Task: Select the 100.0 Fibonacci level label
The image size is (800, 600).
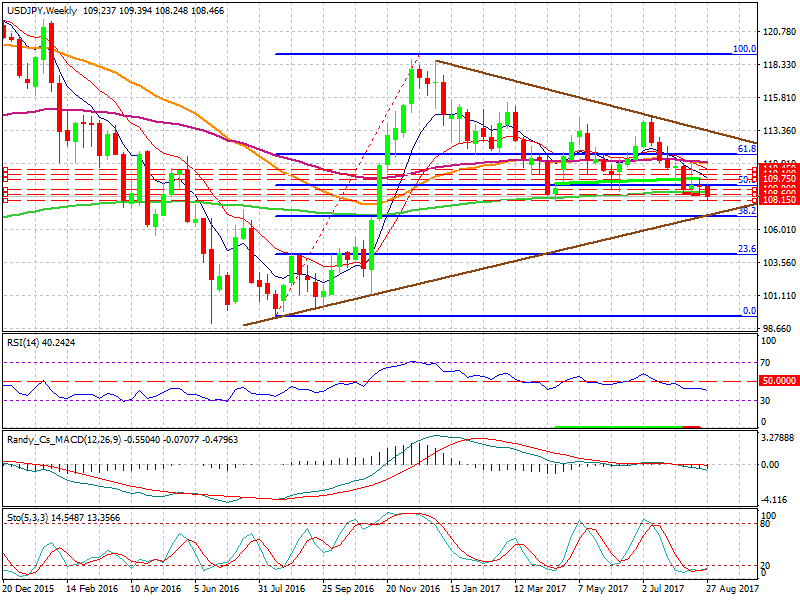Action: pyautogui.click(x=743, y=48)
